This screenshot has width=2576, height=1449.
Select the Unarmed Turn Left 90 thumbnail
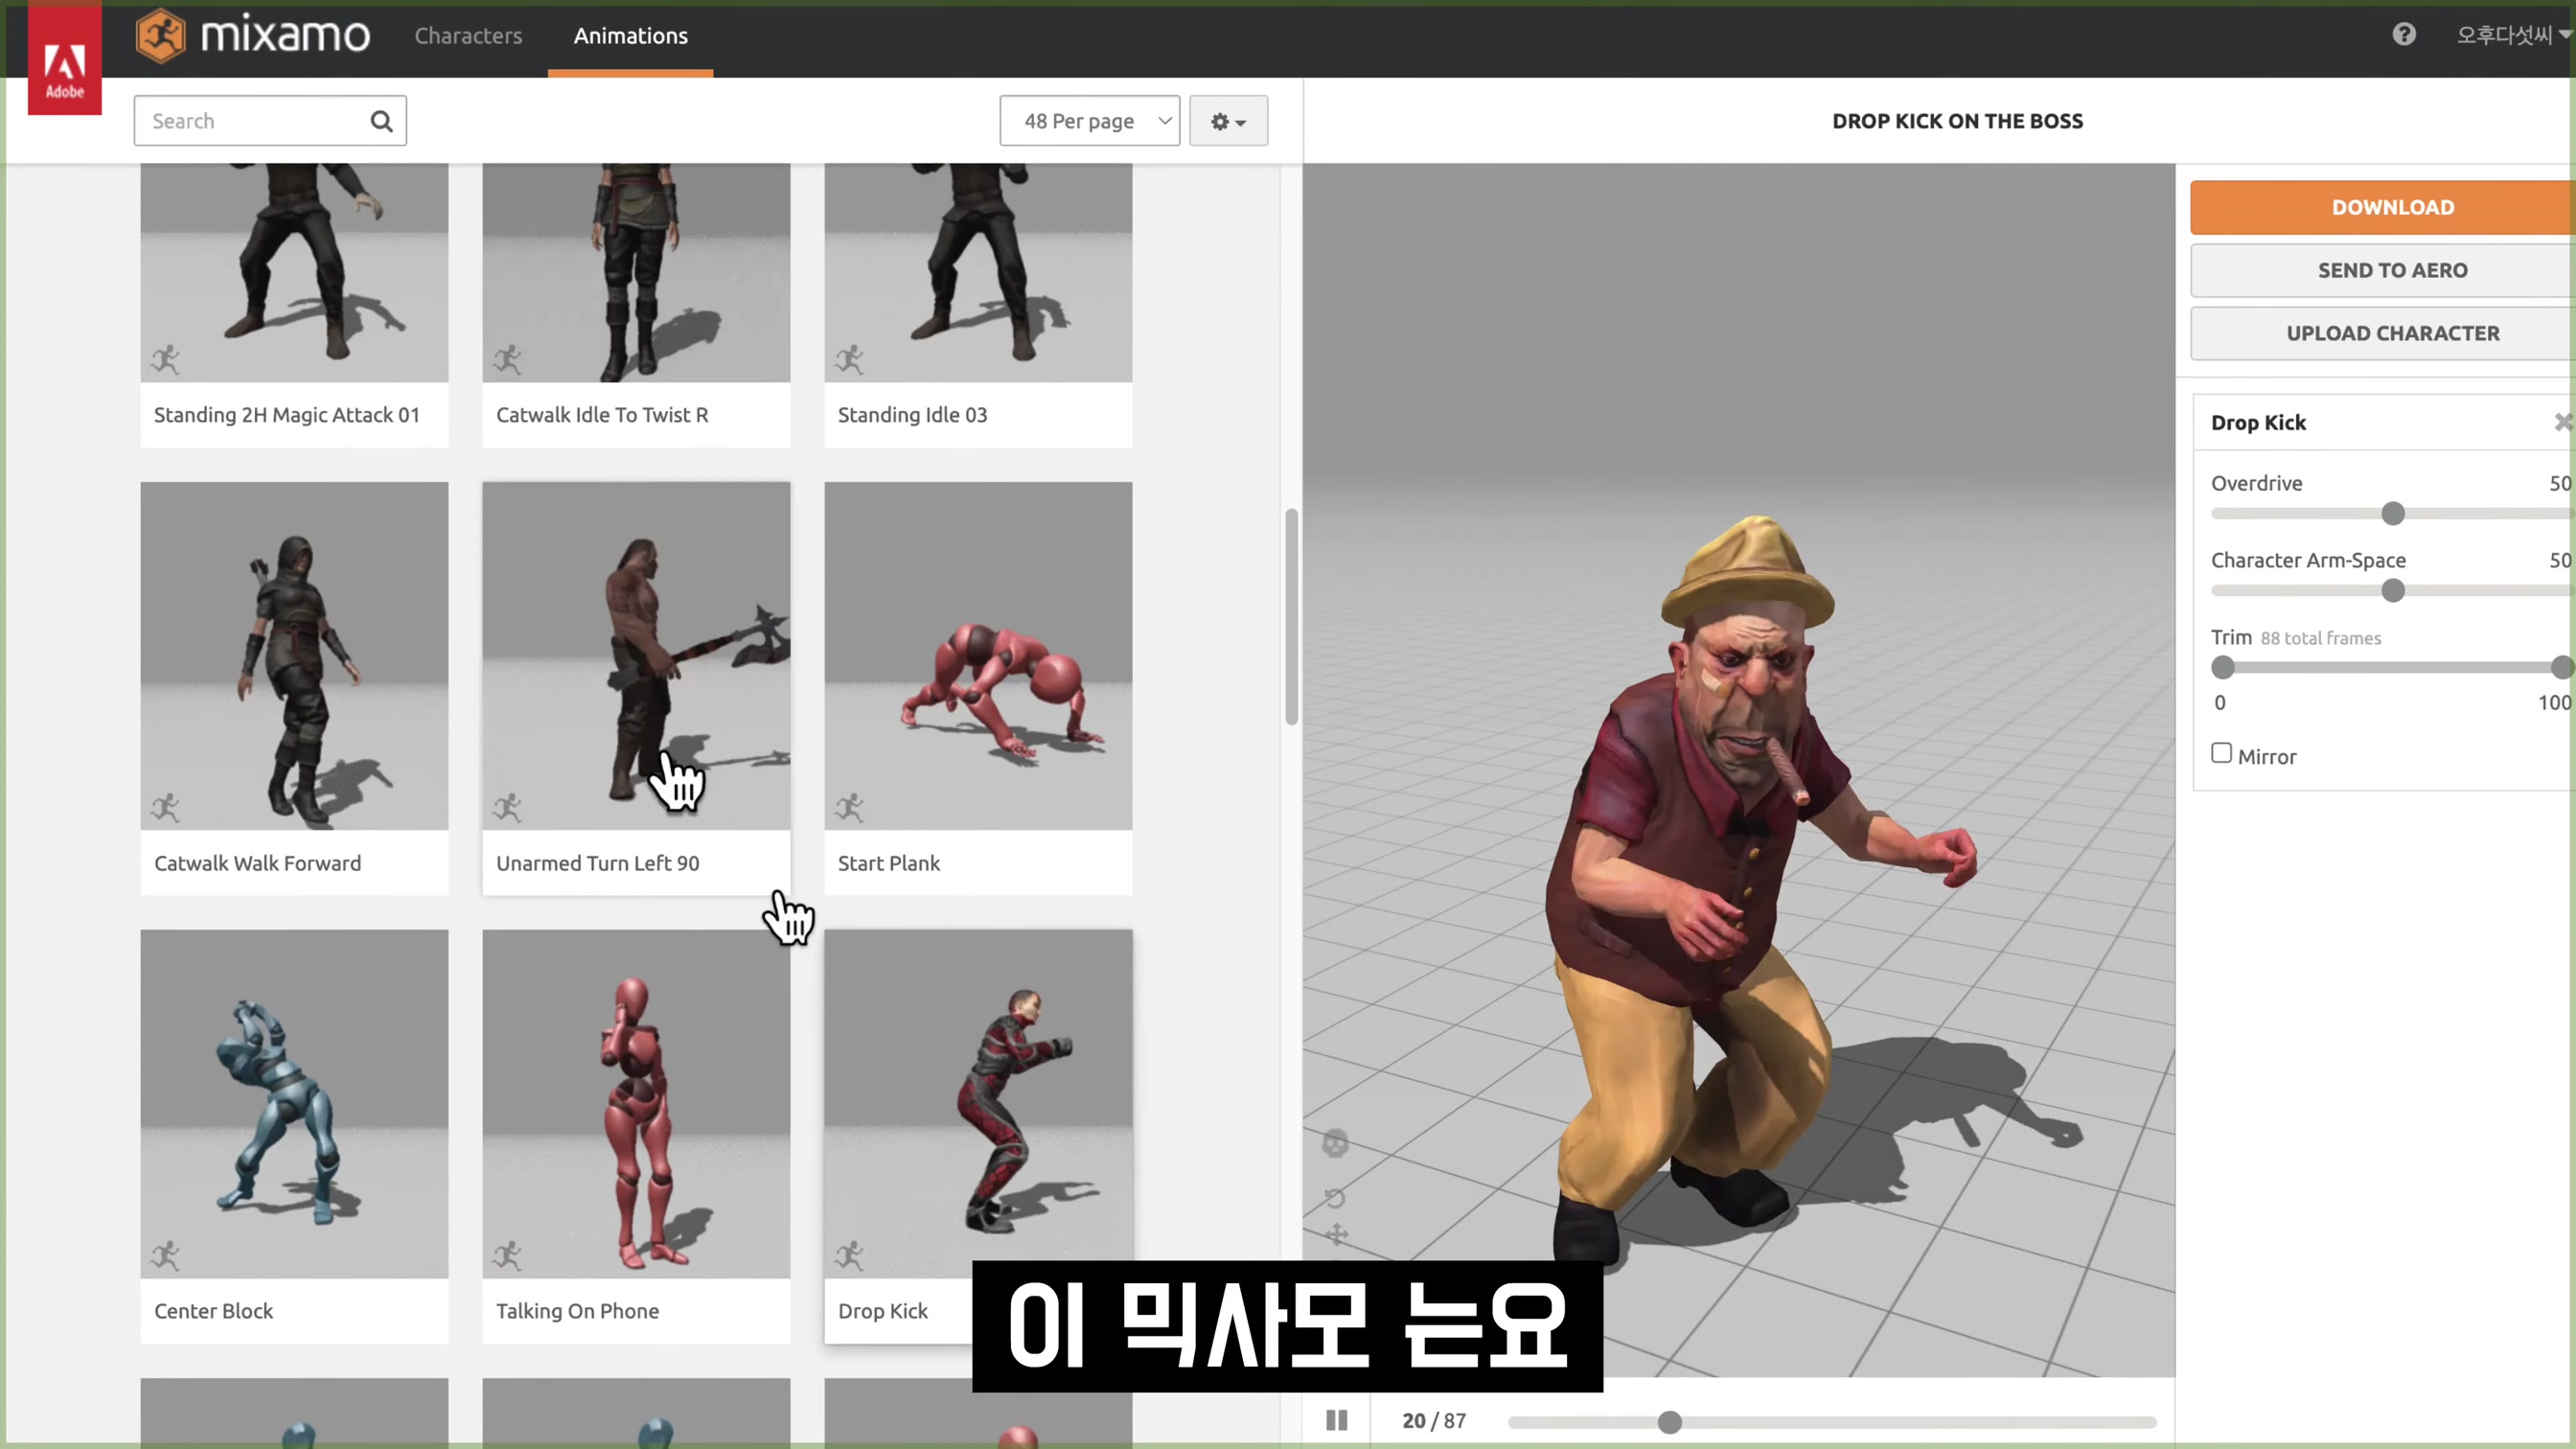coord(636,655)
